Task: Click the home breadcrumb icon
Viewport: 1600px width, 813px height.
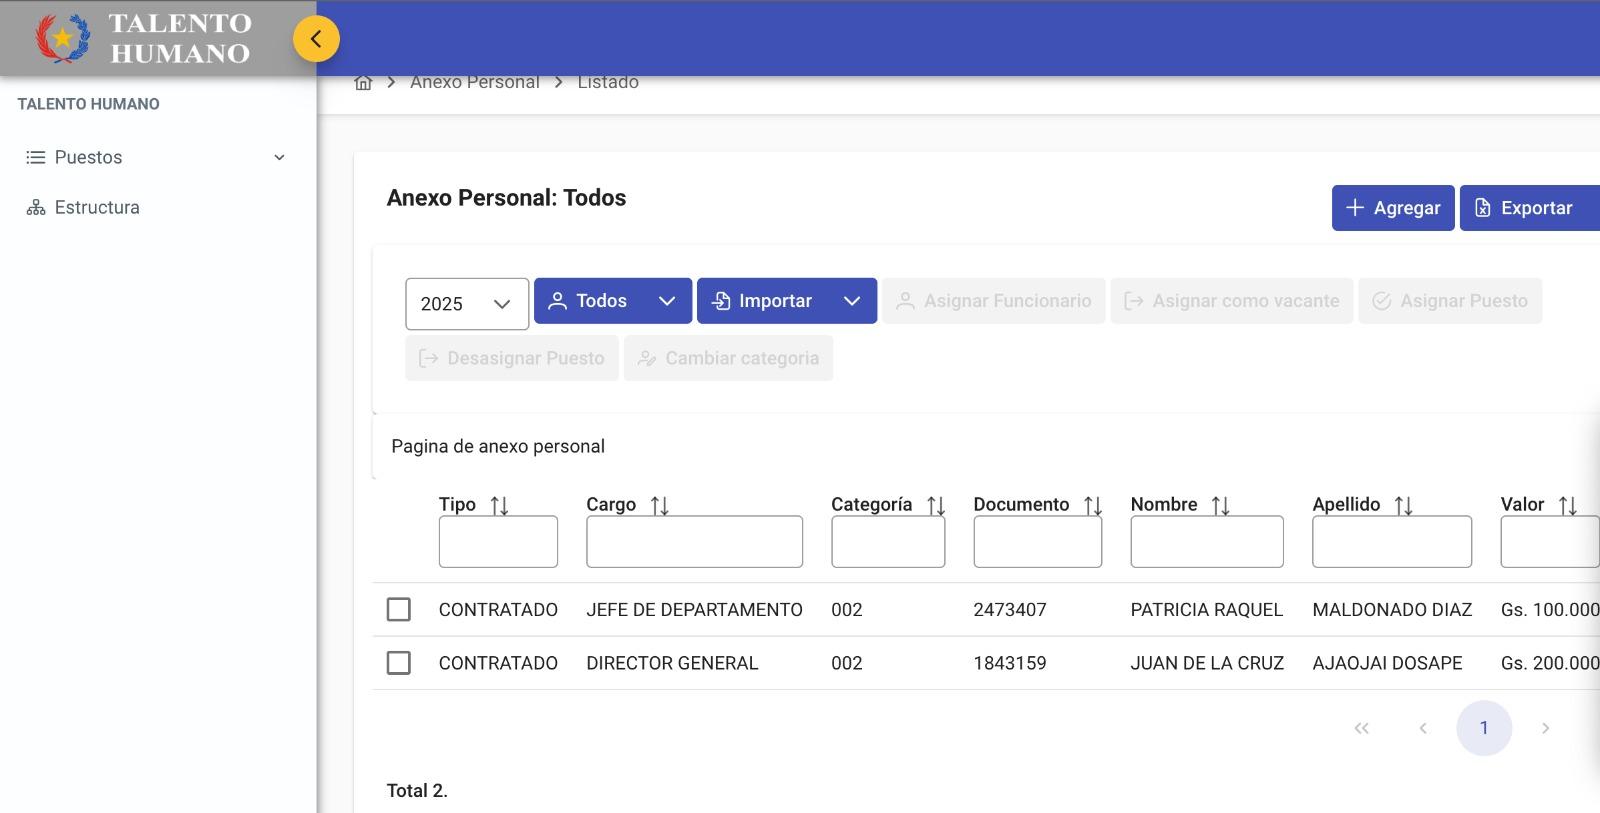Action: click(x=363, y=83)
